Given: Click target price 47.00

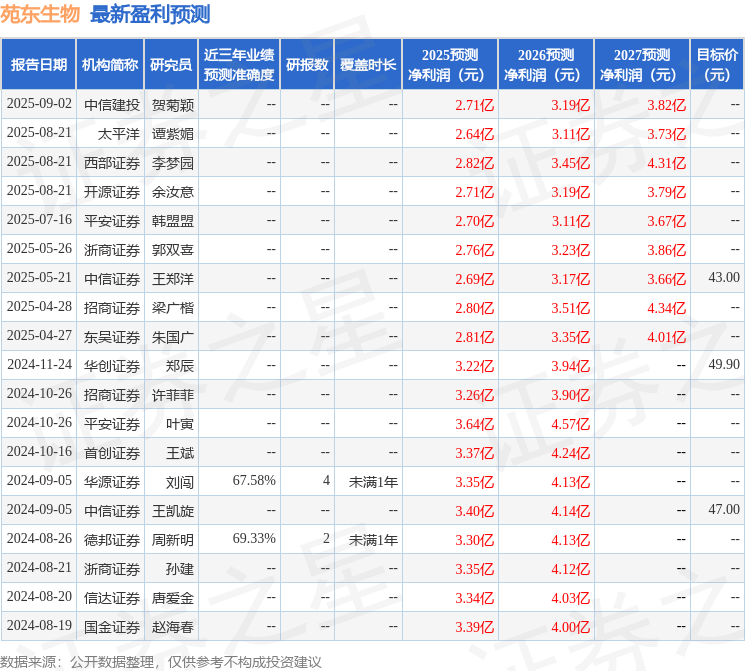Looking at the screenshot, I should click(x=724, y=509).
